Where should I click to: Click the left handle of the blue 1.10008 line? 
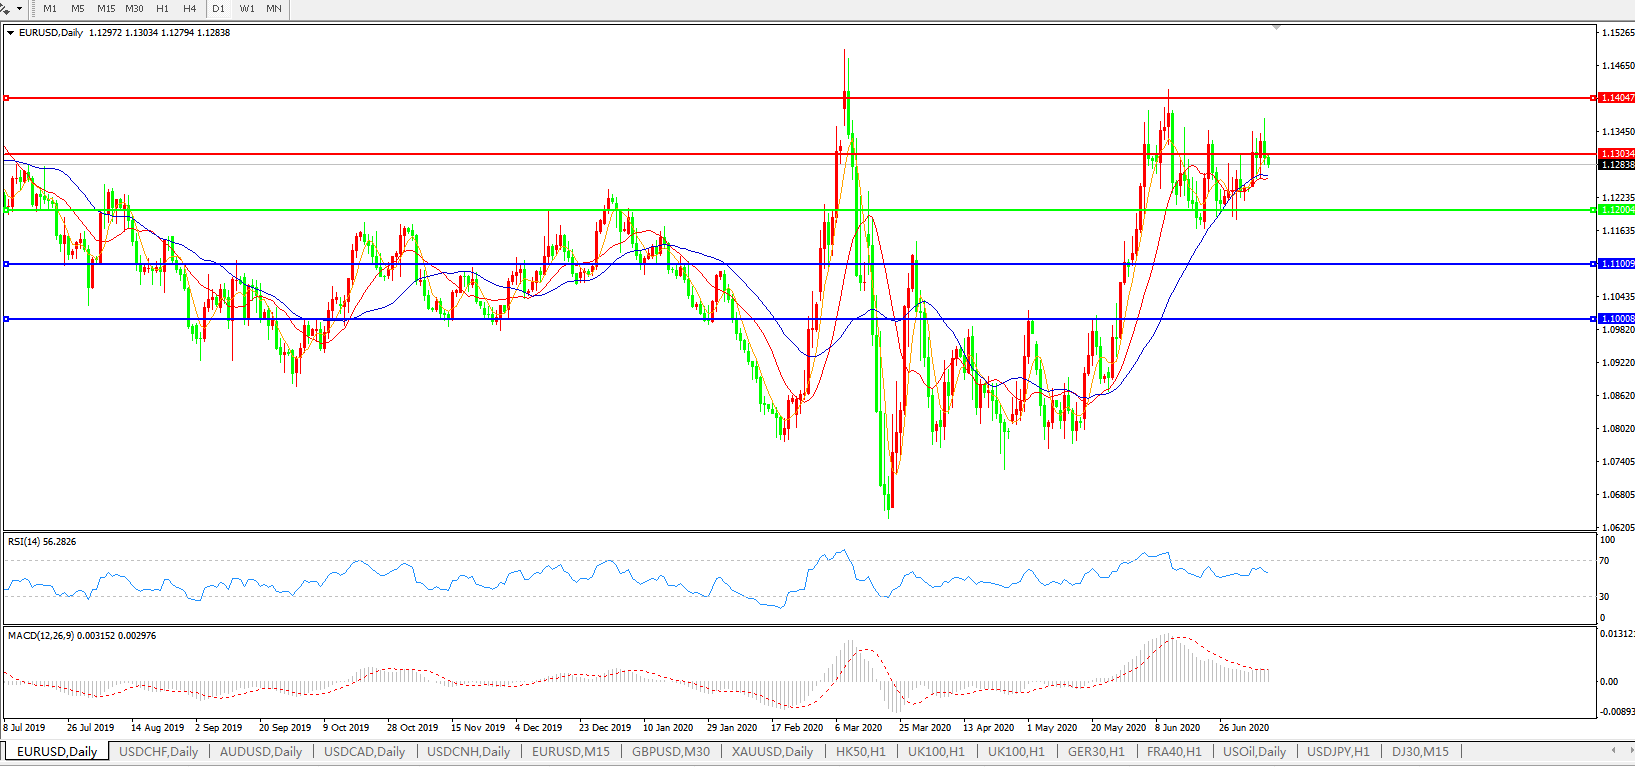pos(7,319)
